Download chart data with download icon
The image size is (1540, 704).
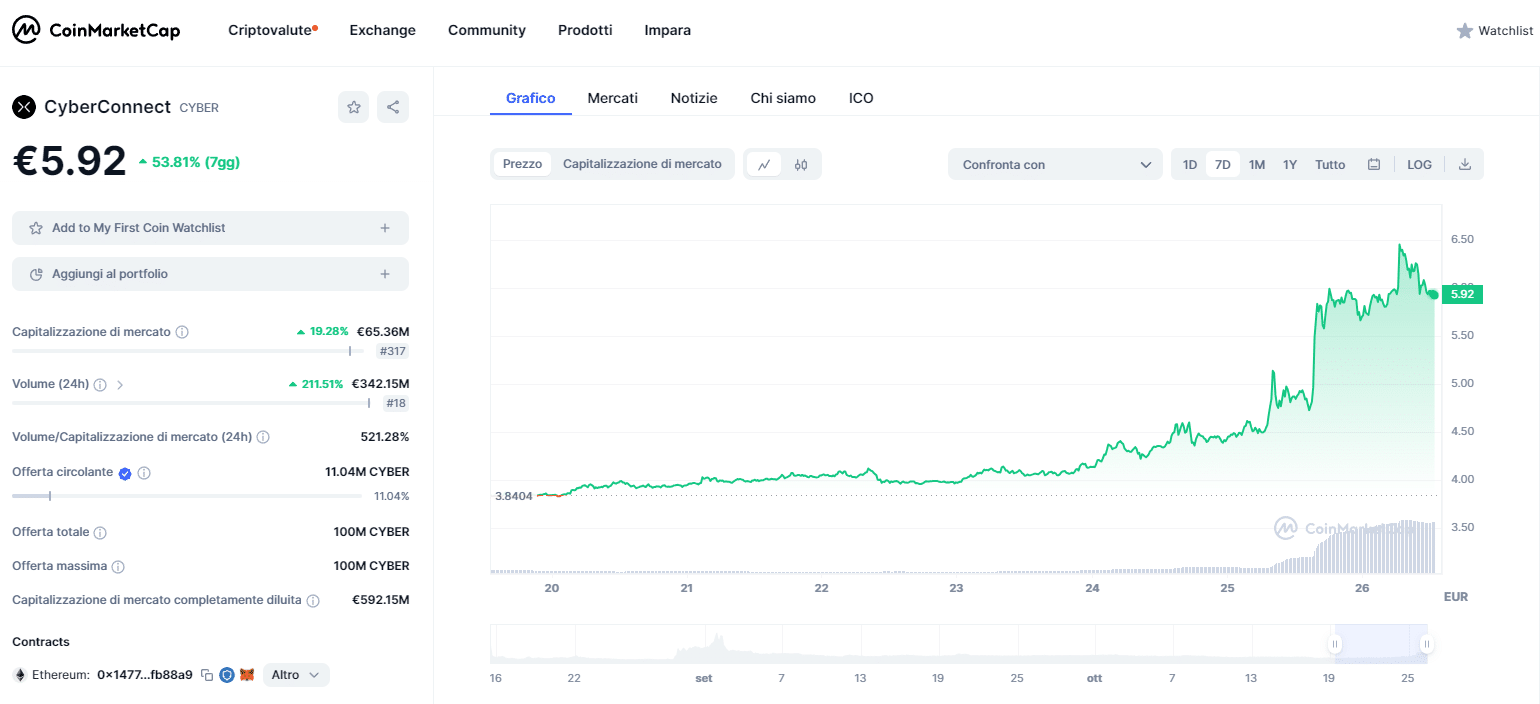(1465, 165)
